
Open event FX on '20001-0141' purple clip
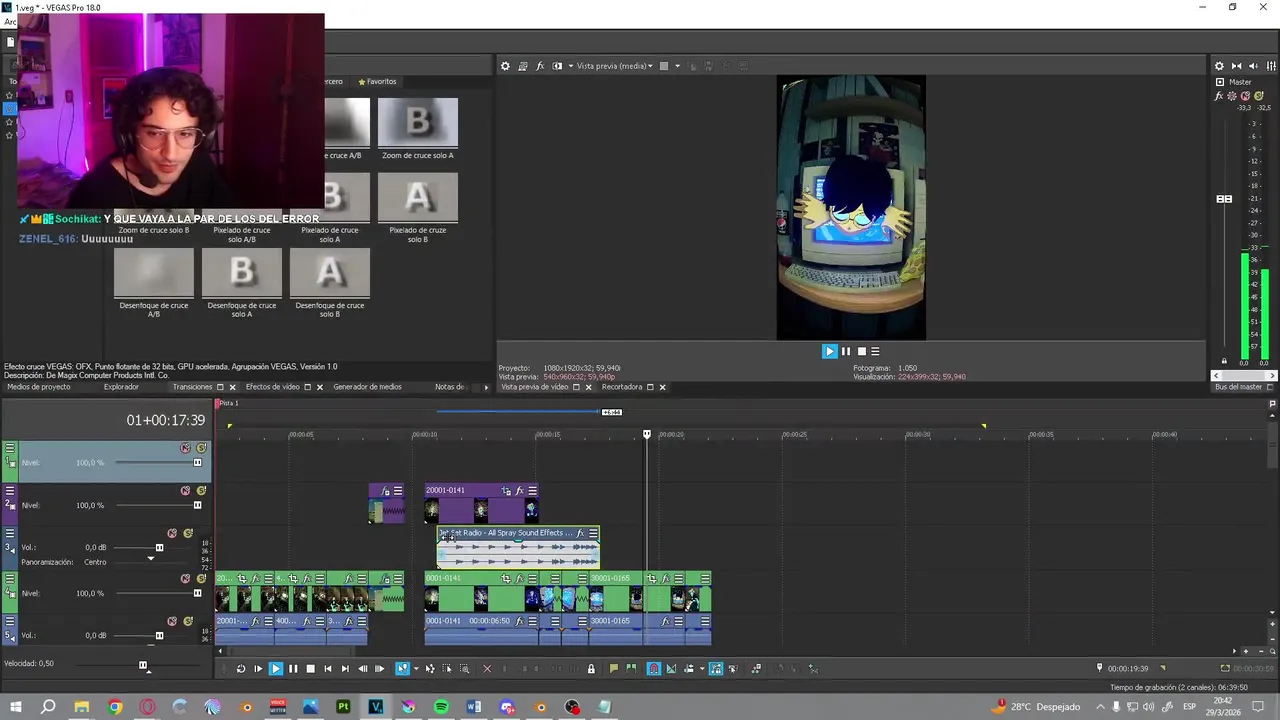pos(519,491)
